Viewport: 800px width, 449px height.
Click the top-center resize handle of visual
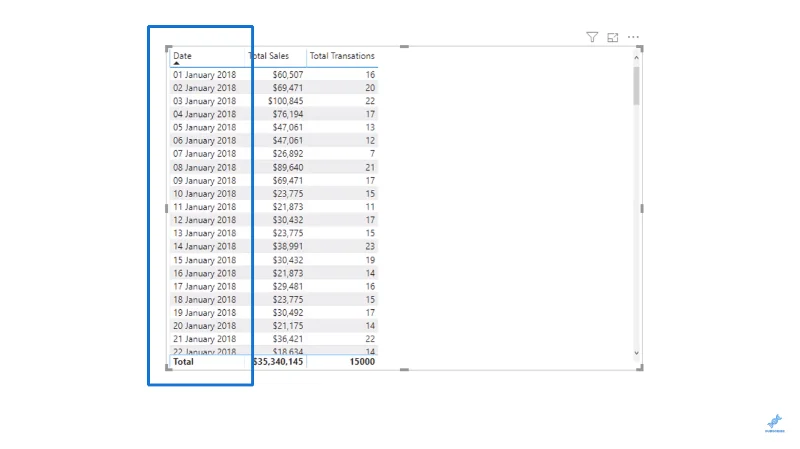(x=404, y=46)
